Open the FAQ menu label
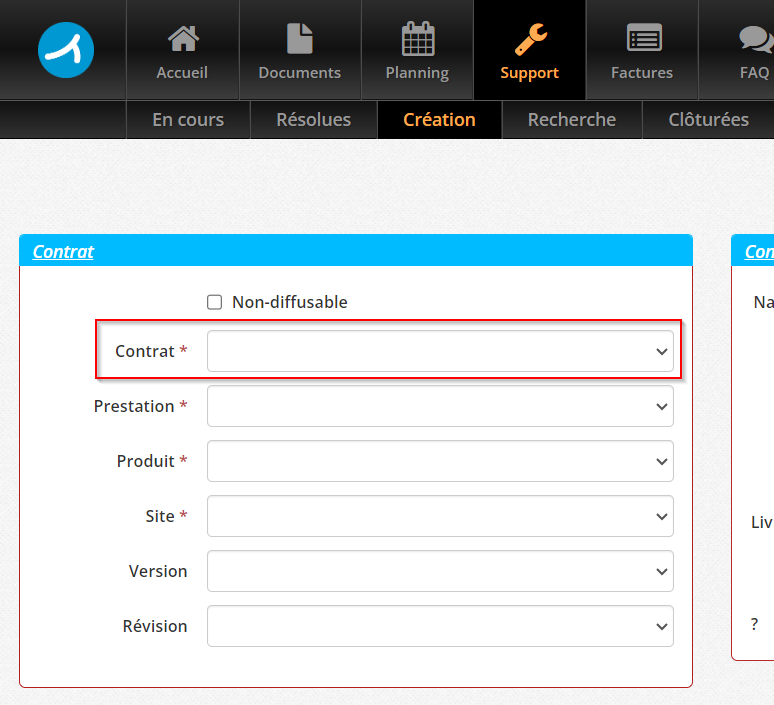The width and height of the screenshot is (774, 705). pyautogui.click(x=754, y=73)
